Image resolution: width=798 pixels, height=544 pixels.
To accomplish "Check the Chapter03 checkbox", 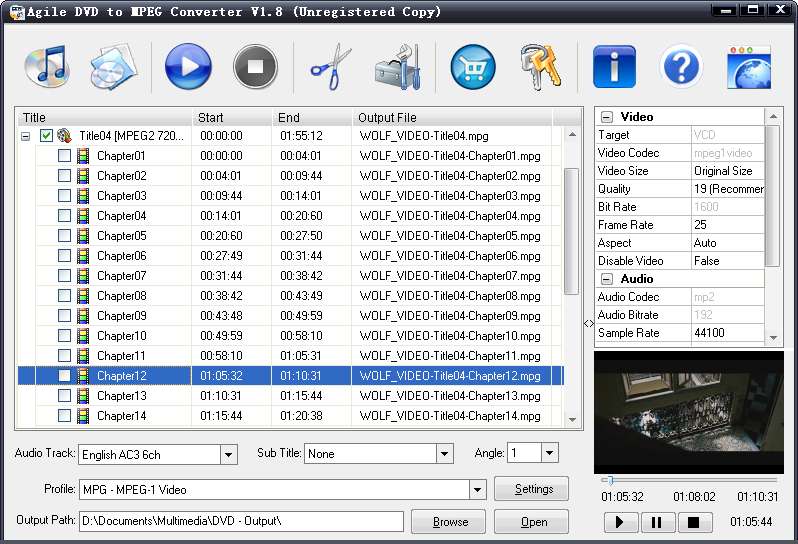I will 64,195.
